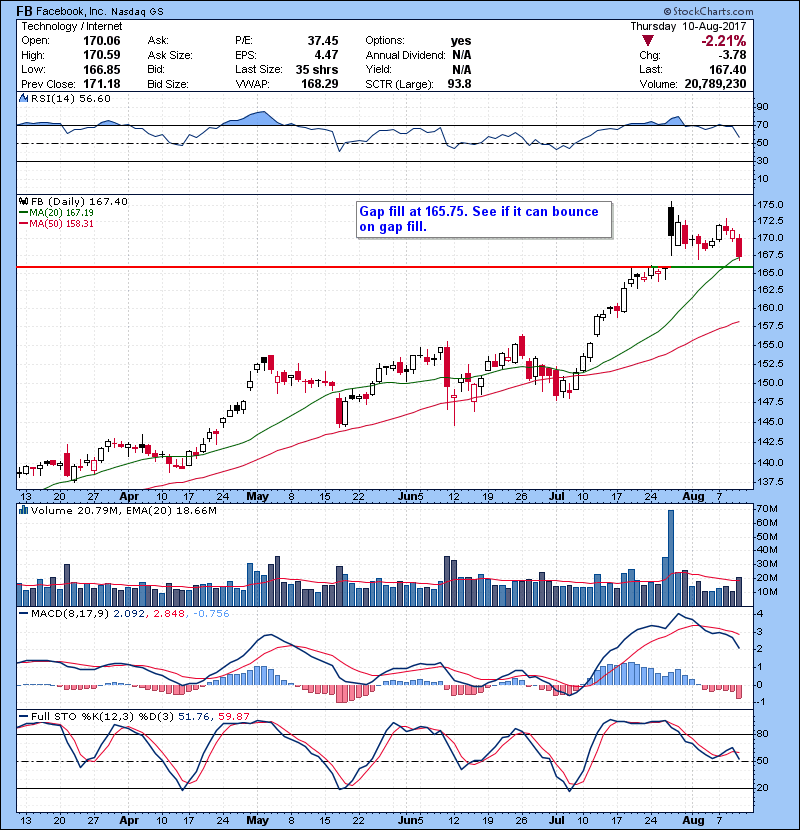Click the 137.5 price axis label
Viewport: 800px width, 830px height.
point(770,482)
